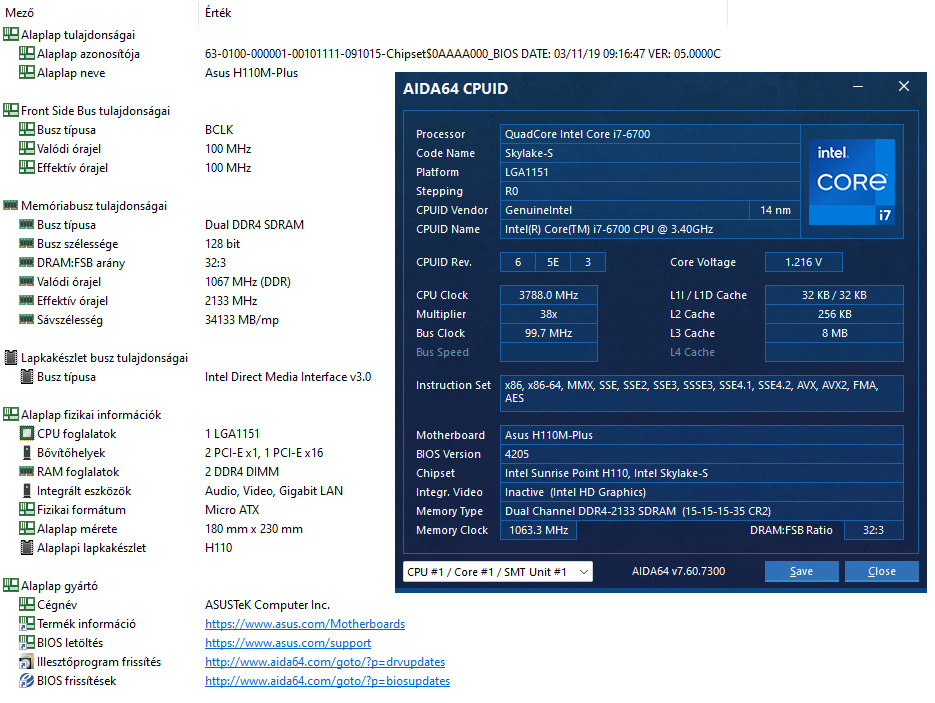
Task: Click the Memory Clock value 1063.3 MHz
Action: point(538,530)
